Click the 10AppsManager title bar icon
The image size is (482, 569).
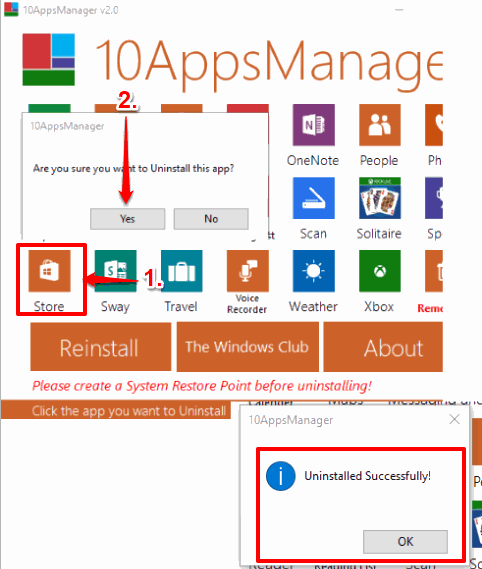[x=11, y=9]
